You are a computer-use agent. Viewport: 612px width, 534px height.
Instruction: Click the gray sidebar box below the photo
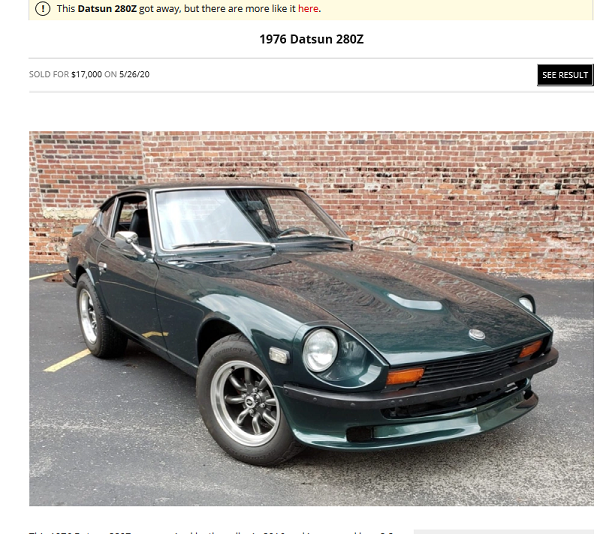(x=503, y=532)
